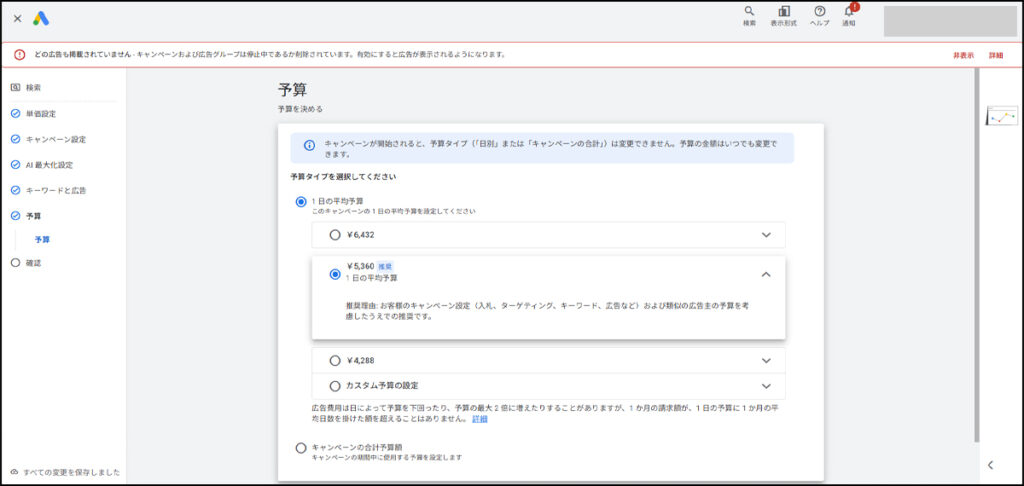Click the Google Ads logo

41,18
